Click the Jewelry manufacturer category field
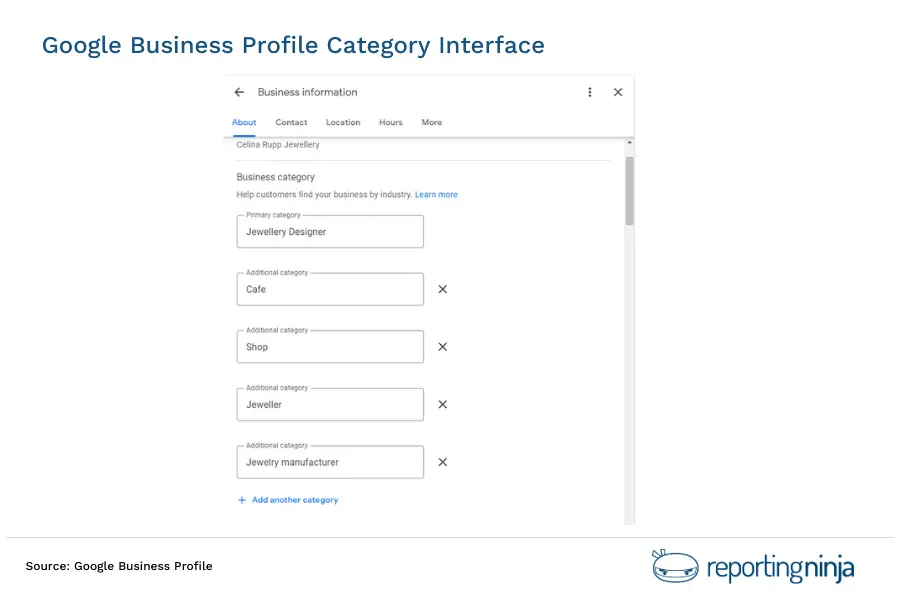900x600 pixels. click(x=330, y=463)
